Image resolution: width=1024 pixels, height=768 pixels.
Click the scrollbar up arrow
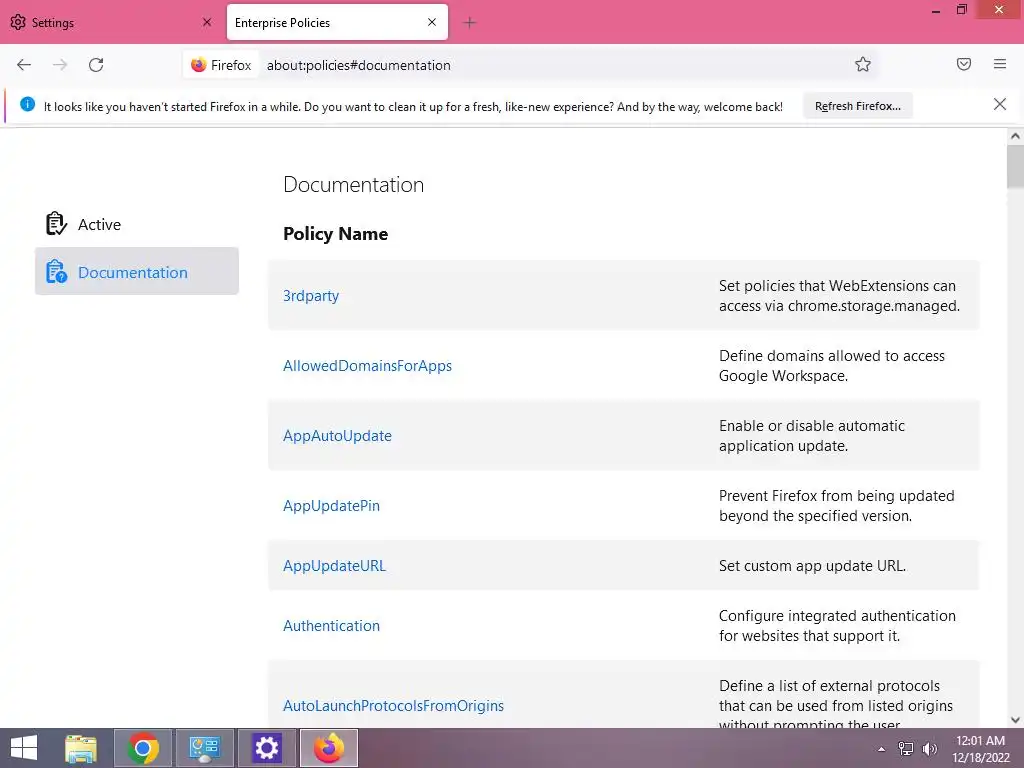click(1015, 136)
